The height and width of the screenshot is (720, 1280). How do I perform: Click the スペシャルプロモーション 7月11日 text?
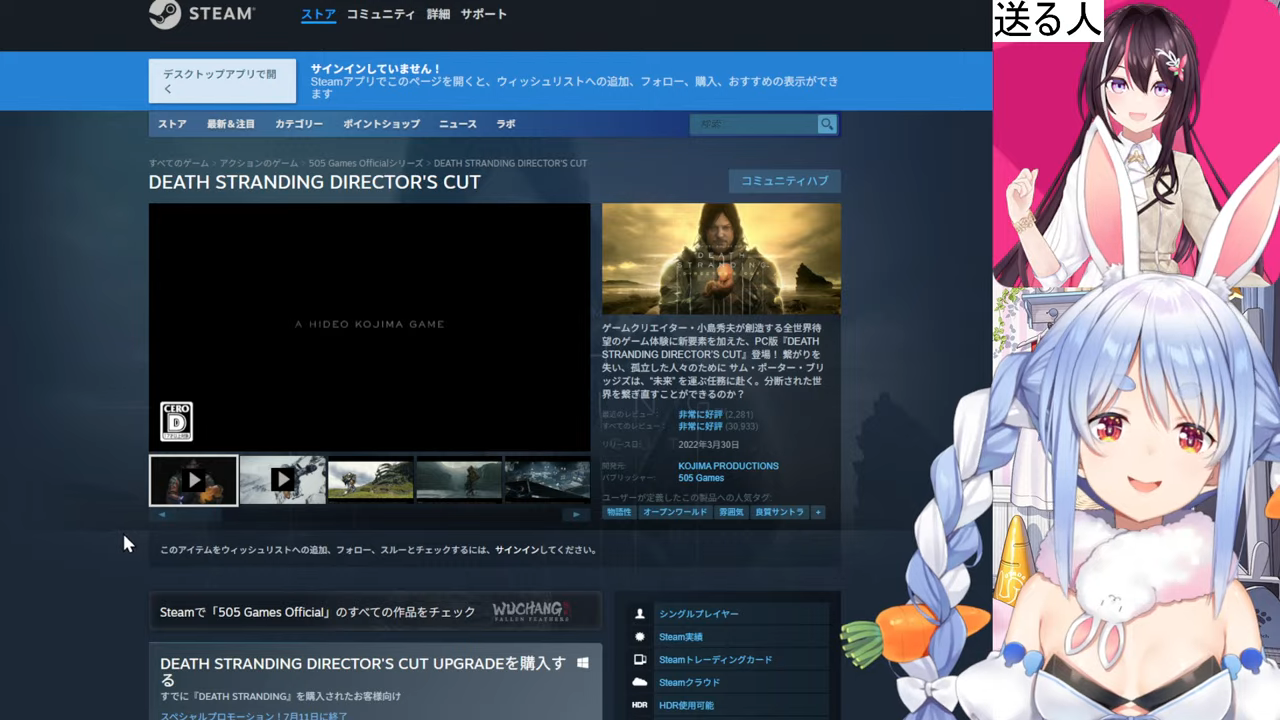point(254,715)
